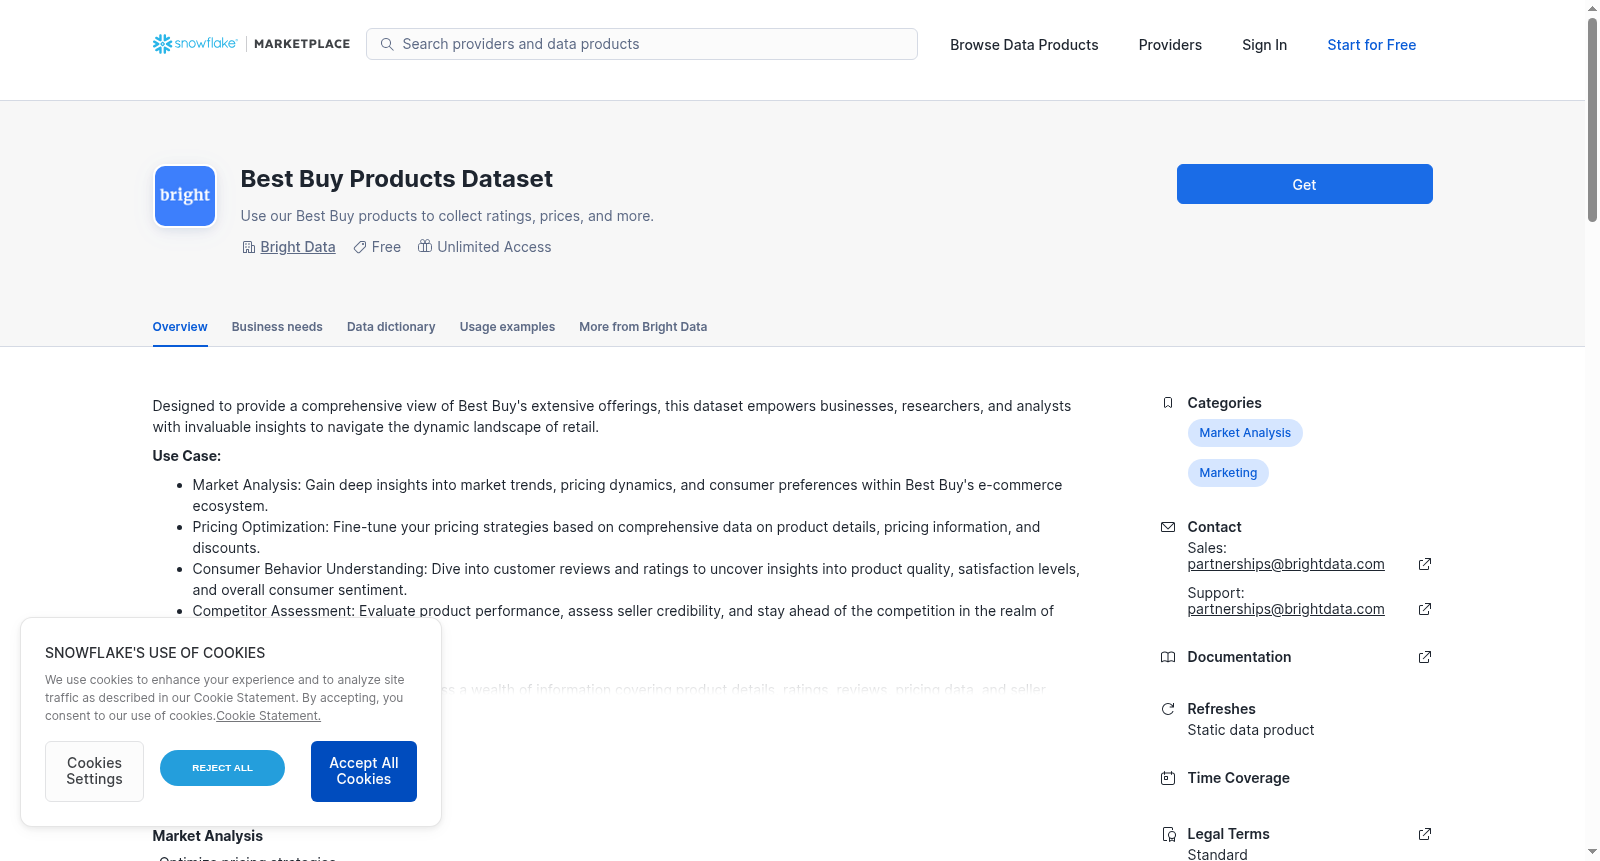Switch to the Data dictionary tab
Image resolution: width=1600 pixels, height=861 pixels.
[x=391, y=327]
